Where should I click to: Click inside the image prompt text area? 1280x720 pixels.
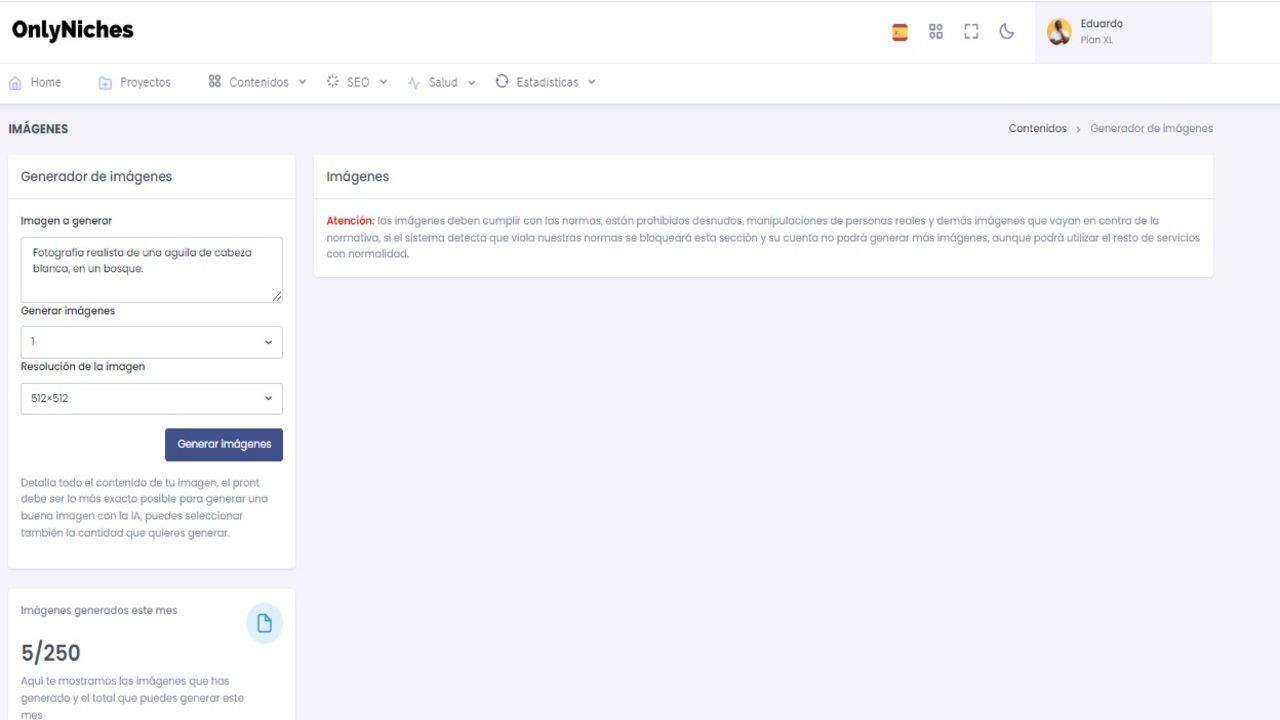152,270
